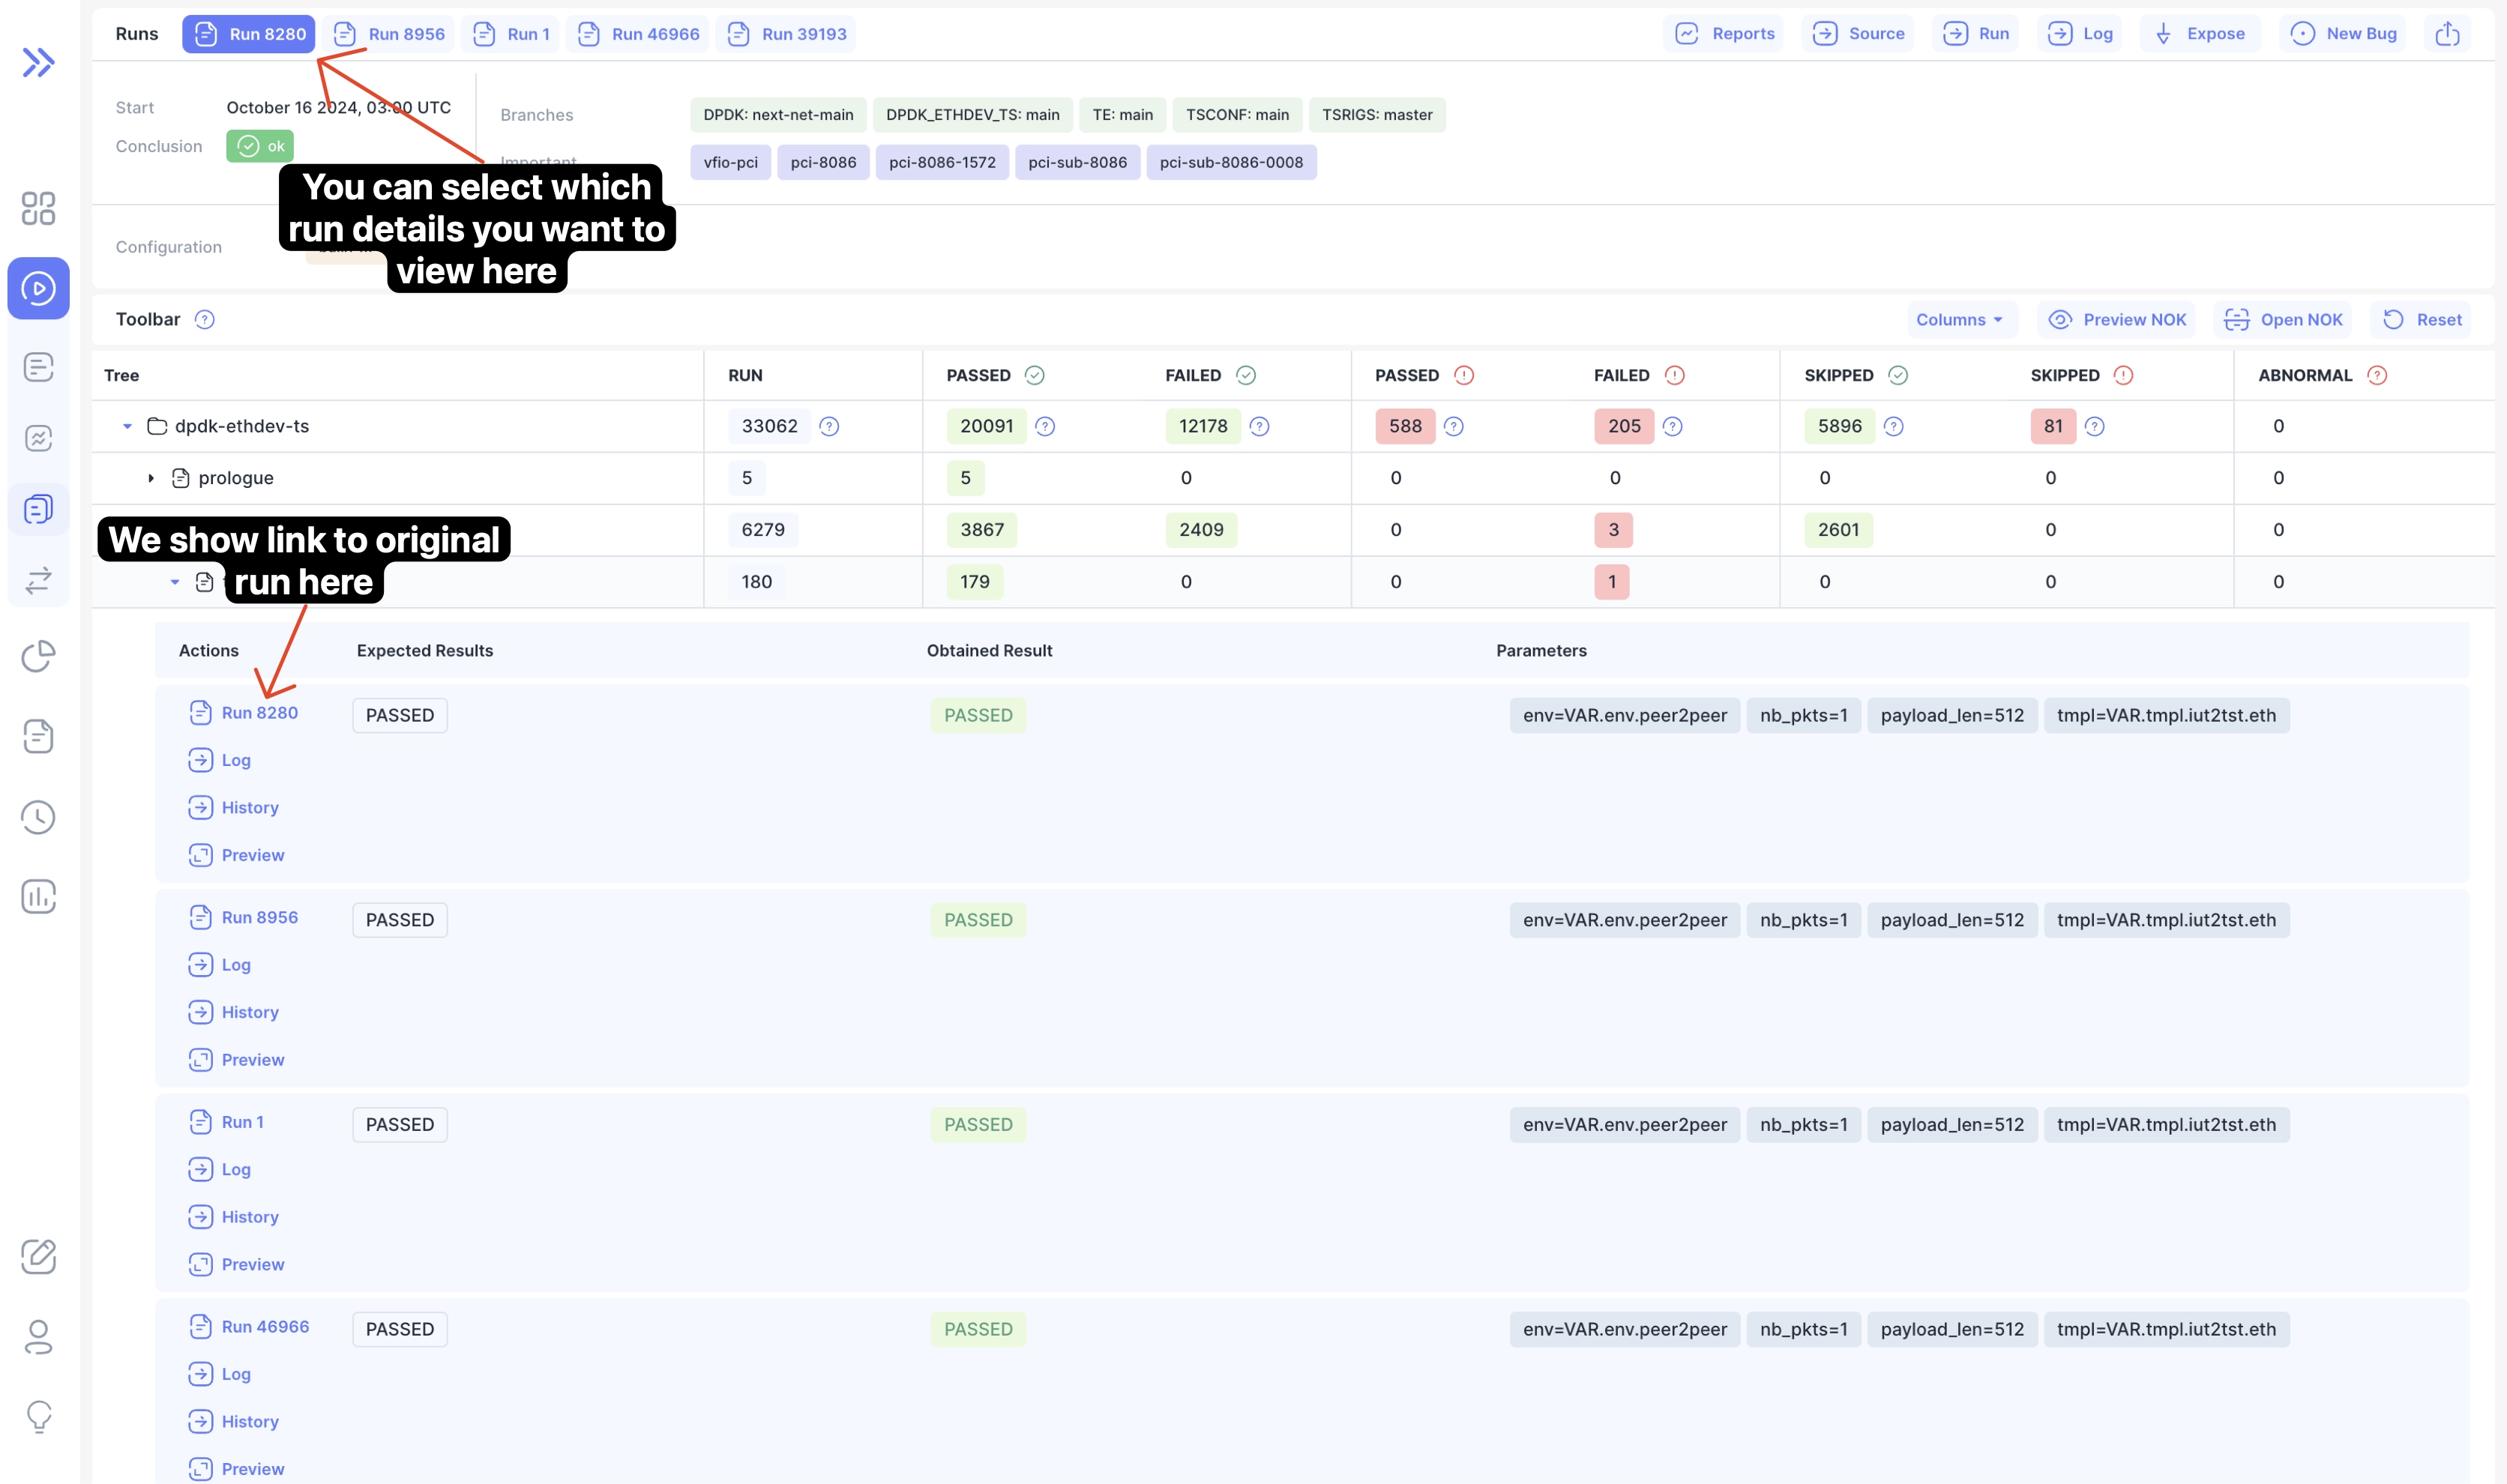The height and width of the screenshot is (1484, 2507).
Task: Click the help question icon next to Toolbar
Action: (205, 319)
